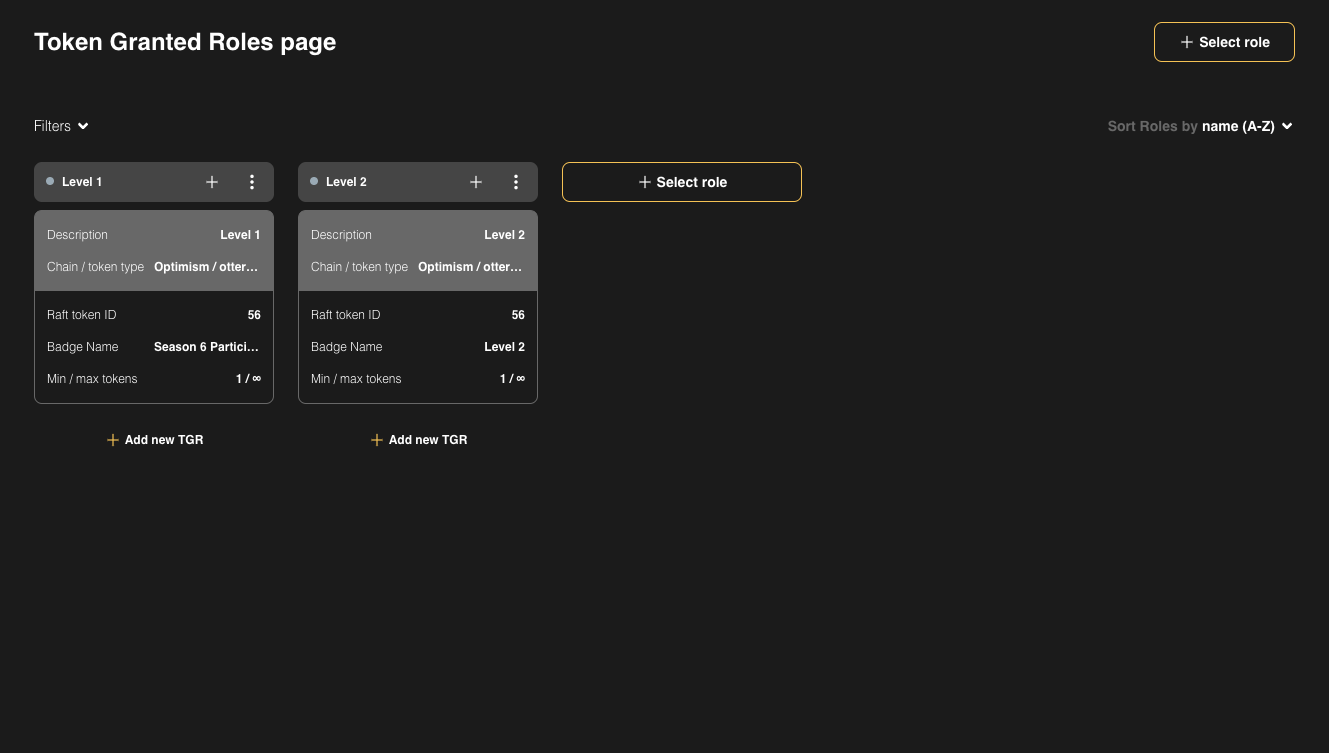Screen dimensions: 1329x753
Task: Click the status dot beside Level 1
Action: point(50,182)
